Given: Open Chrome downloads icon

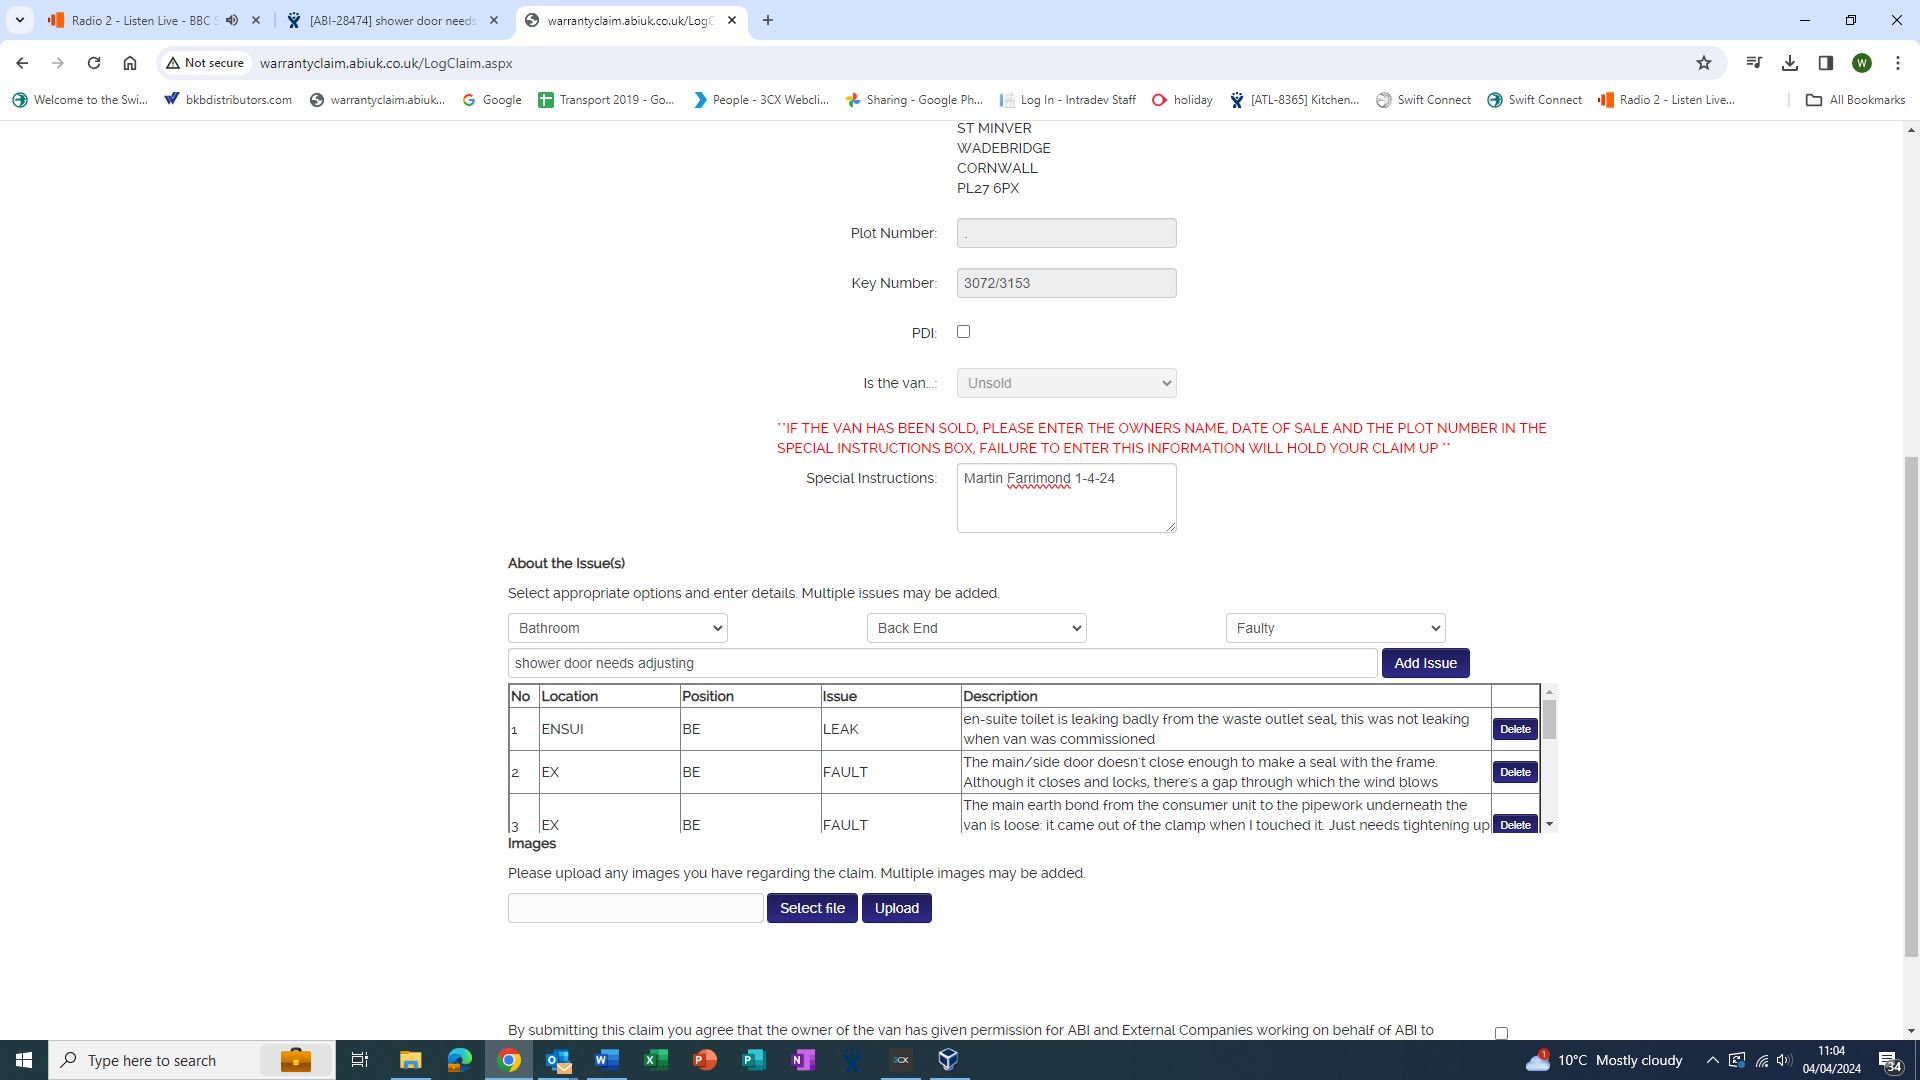Looking at the screenshot, I should point(1790,63).
